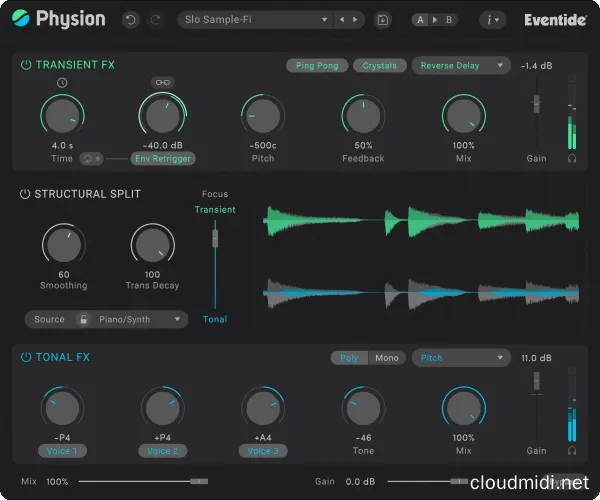Load the next preset arrow

point(355,20)
